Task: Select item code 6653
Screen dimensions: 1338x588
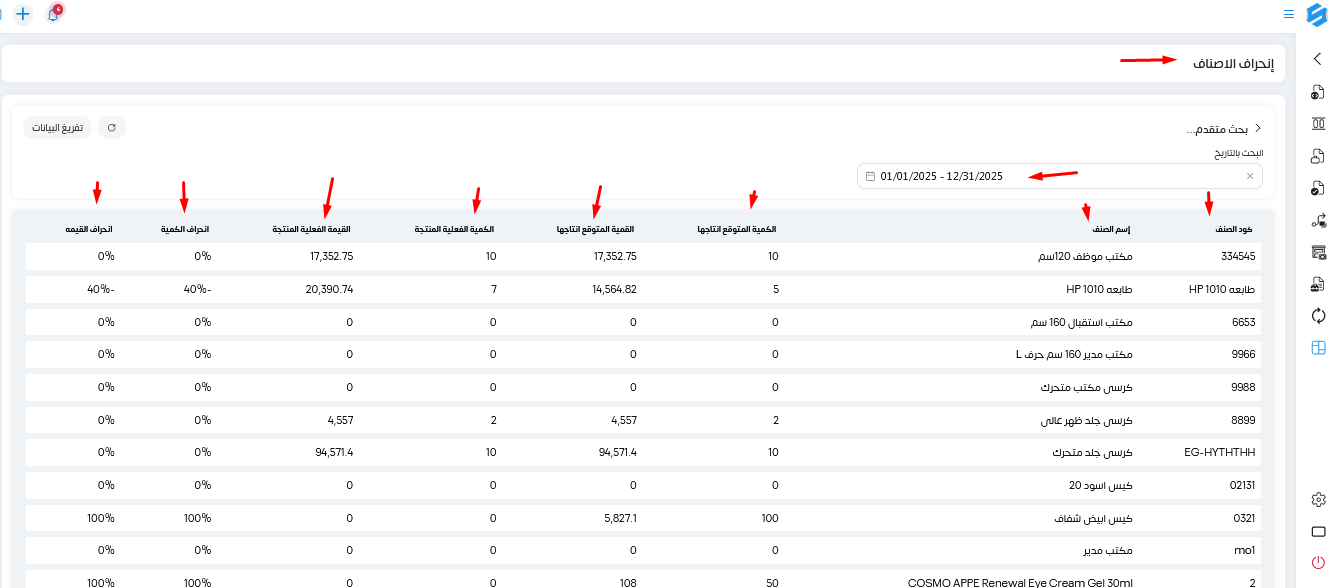Action: 1244,322
